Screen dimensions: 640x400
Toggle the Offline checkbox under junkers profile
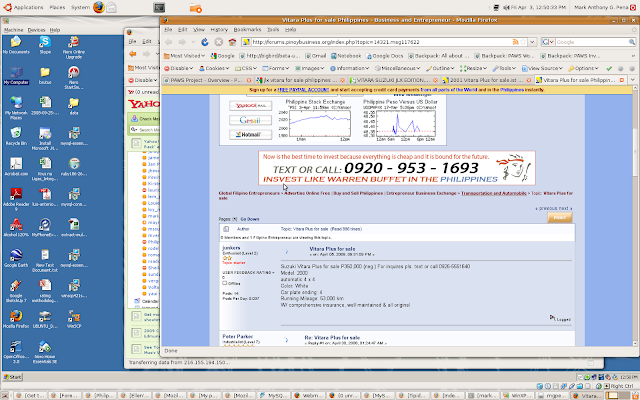pos(224,283)
